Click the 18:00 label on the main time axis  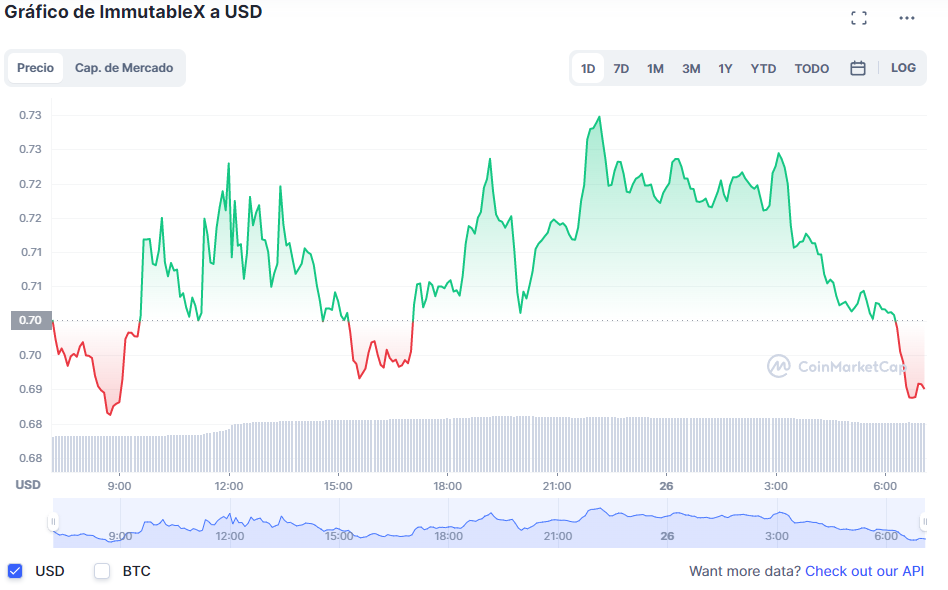pos(447,486)
